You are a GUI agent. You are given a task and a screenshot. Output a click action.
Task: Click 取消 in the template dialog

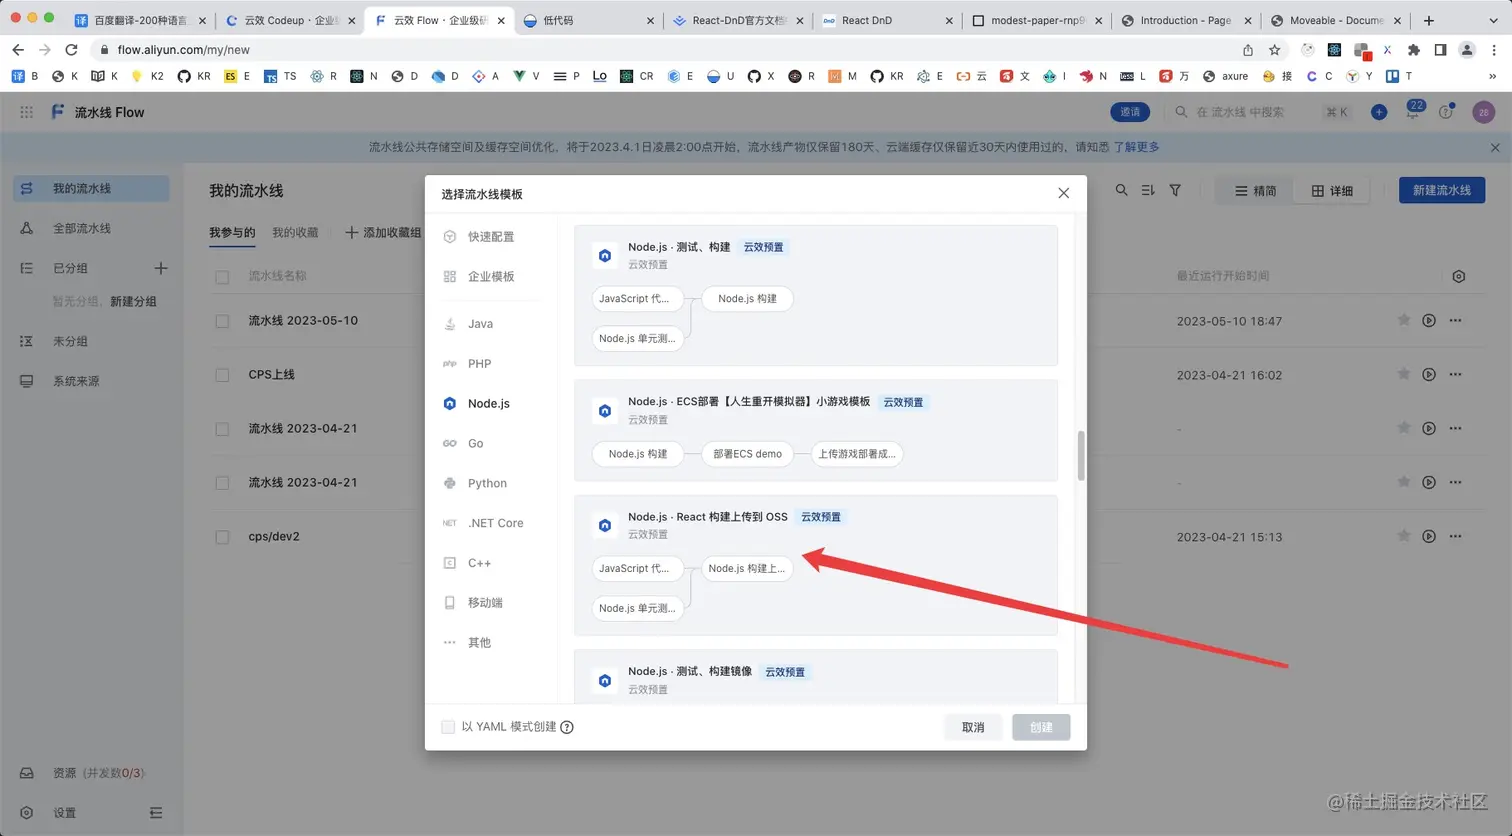[x=973, y=727]
